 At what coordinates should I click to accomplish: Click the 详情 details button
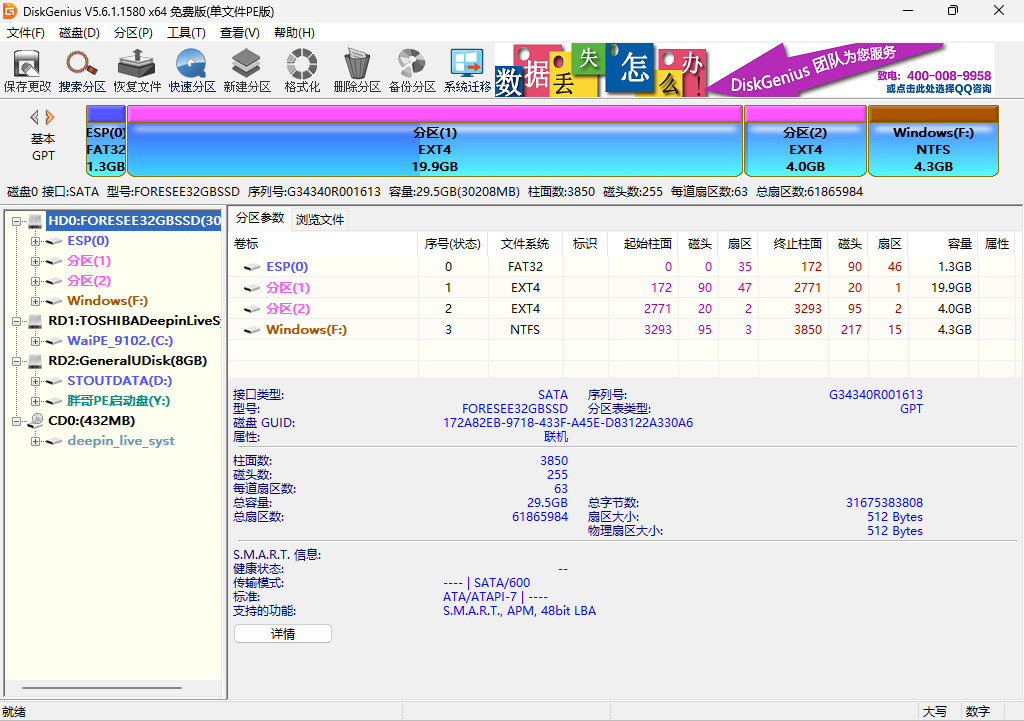(x=283, y=633)
